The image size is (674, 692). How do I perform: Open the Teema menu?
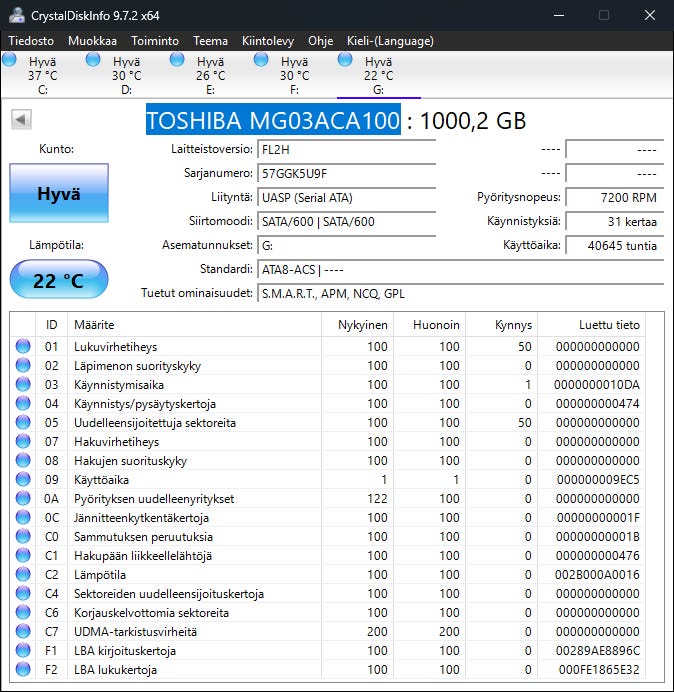coord(210,41)
